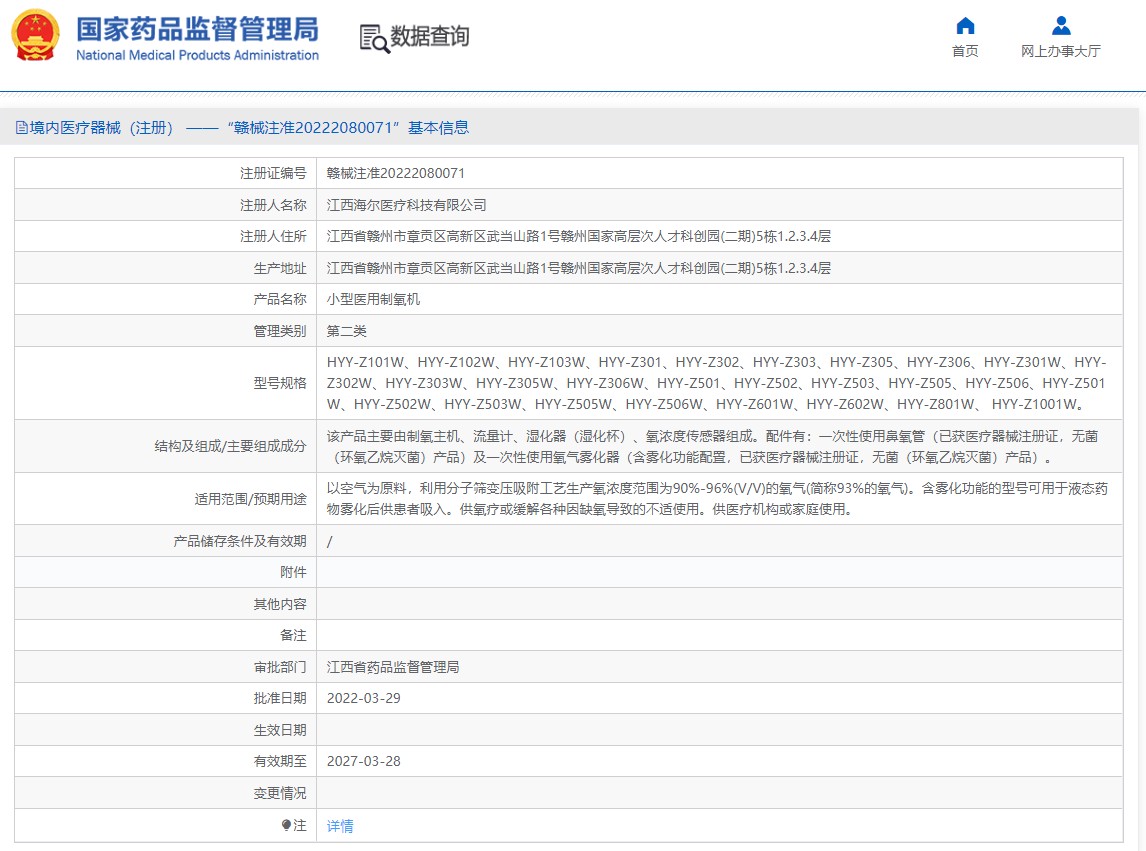This screenshot has width=1146, height=851.
Task: Click the 注册人名称 label
Action: [273, 205]
